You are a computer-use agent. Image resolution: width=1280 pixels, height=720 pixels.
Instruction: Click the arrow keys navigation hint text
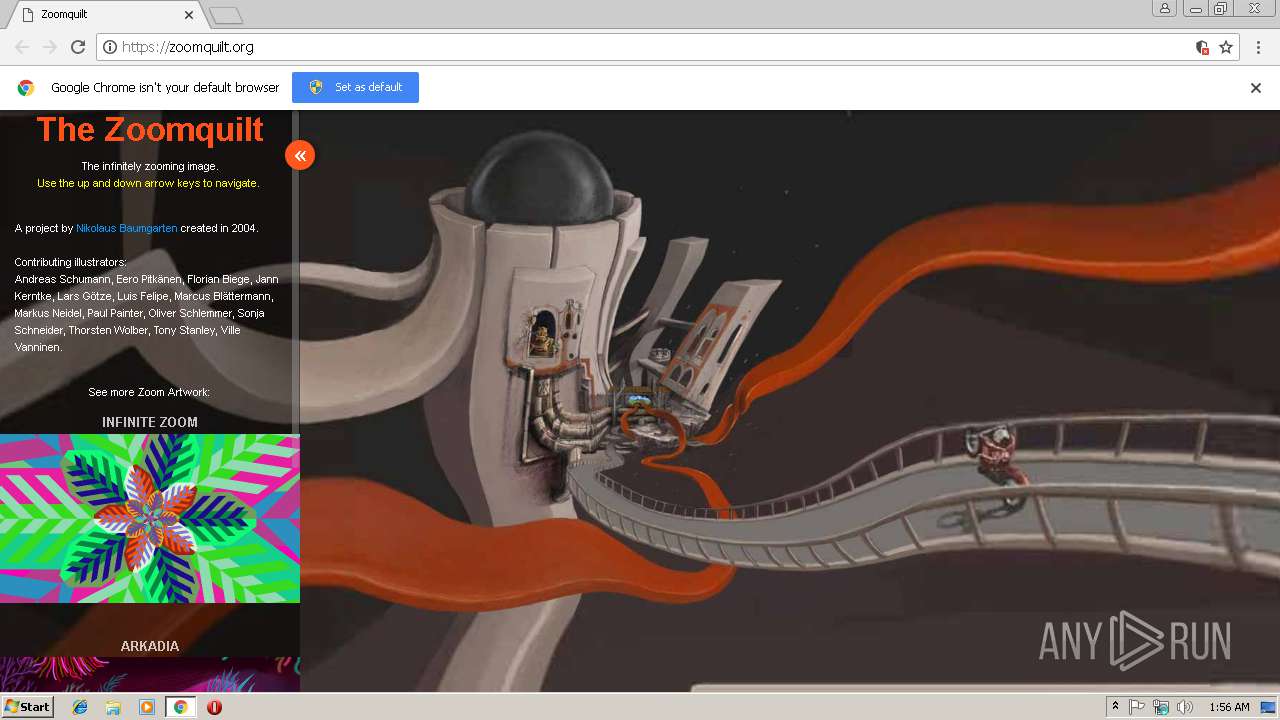[148, 183]
